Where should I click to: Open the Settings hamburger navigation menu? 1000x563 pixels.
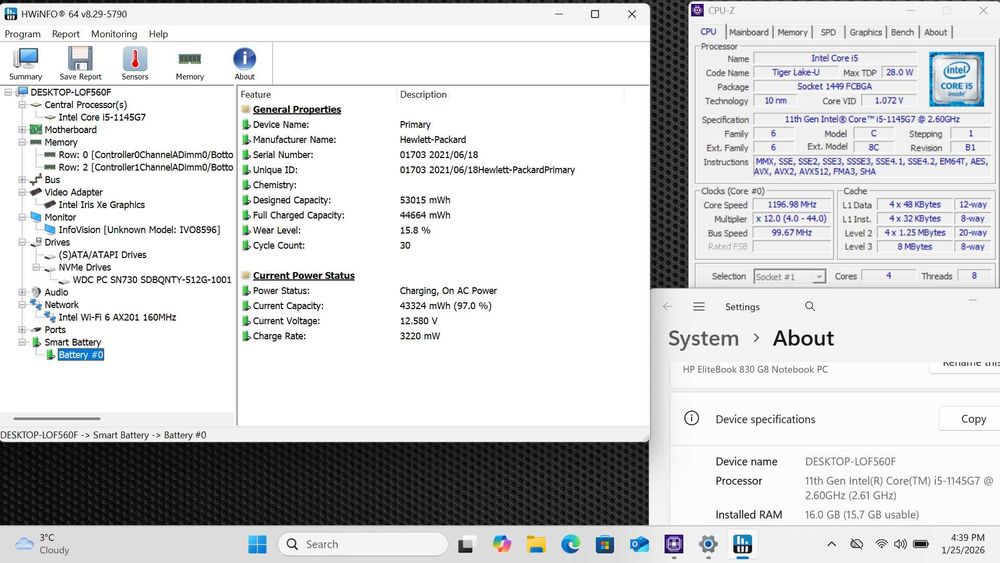click(x=699, y=307)
